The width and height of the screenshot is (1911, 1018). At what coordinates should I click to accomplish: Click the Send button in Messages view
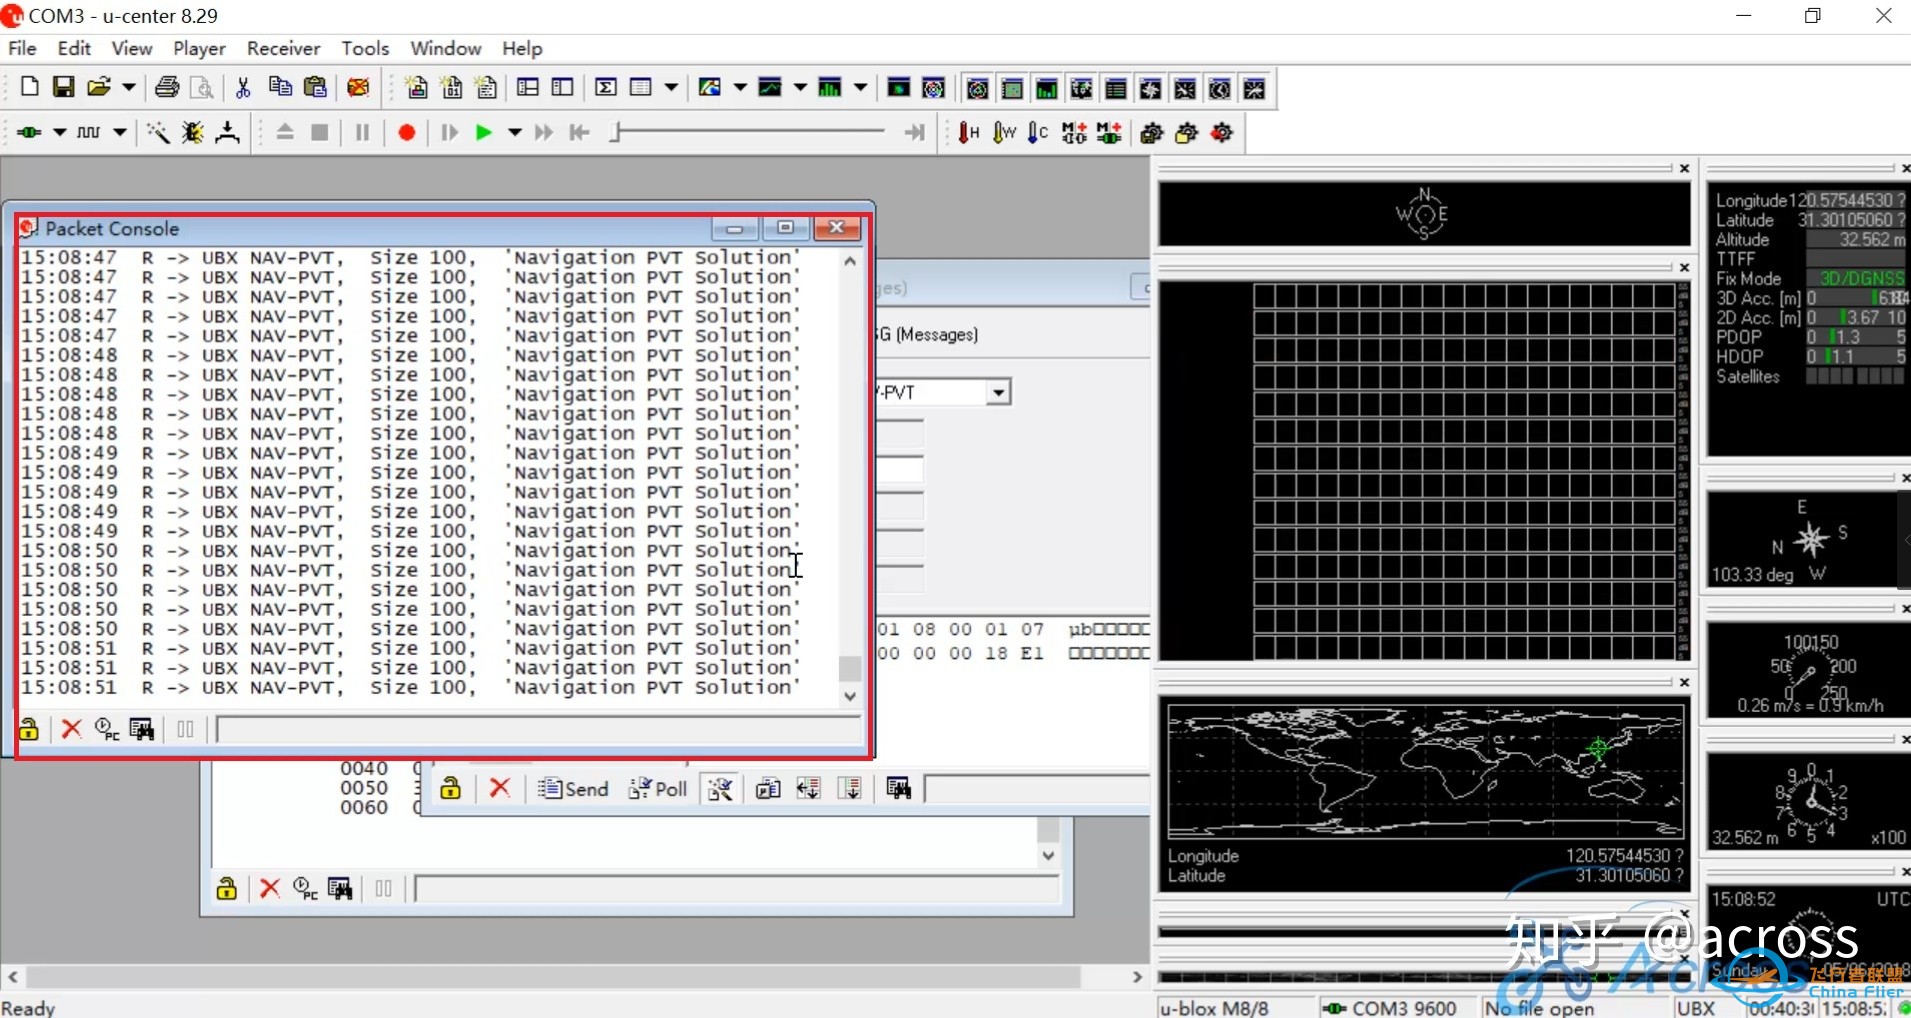pos(573,789)
